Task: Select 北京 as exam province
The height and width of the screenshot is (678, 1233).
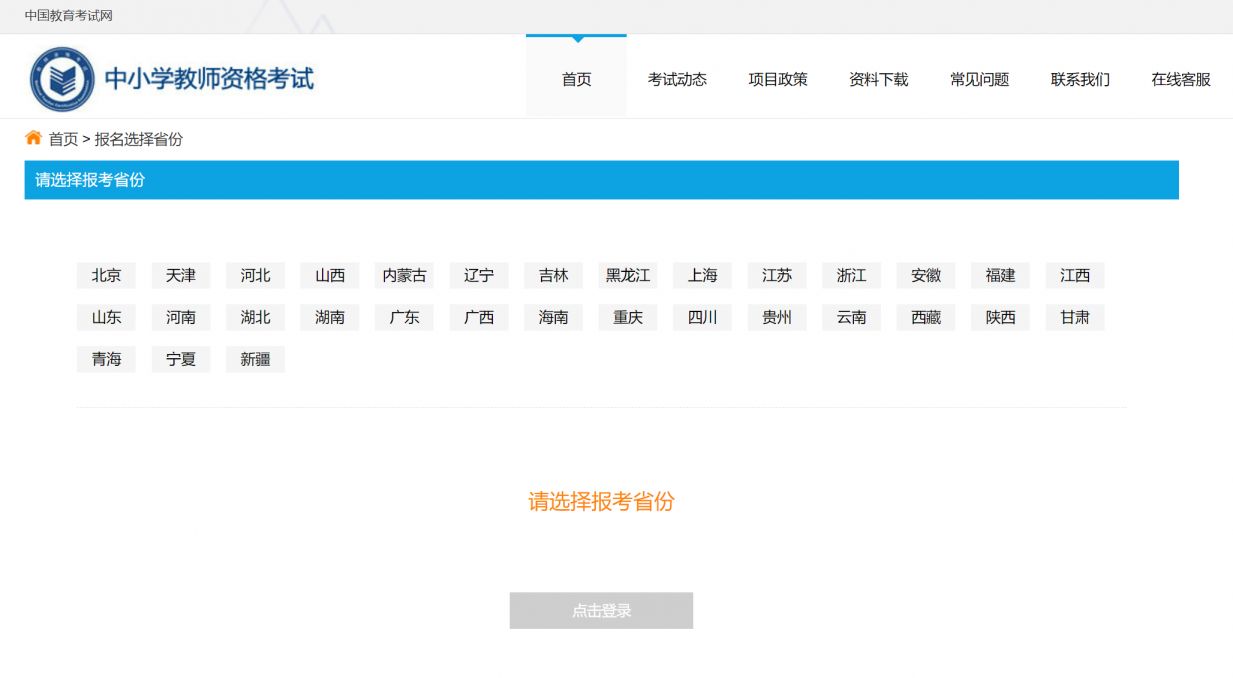Action: click(x=106, y=275)
